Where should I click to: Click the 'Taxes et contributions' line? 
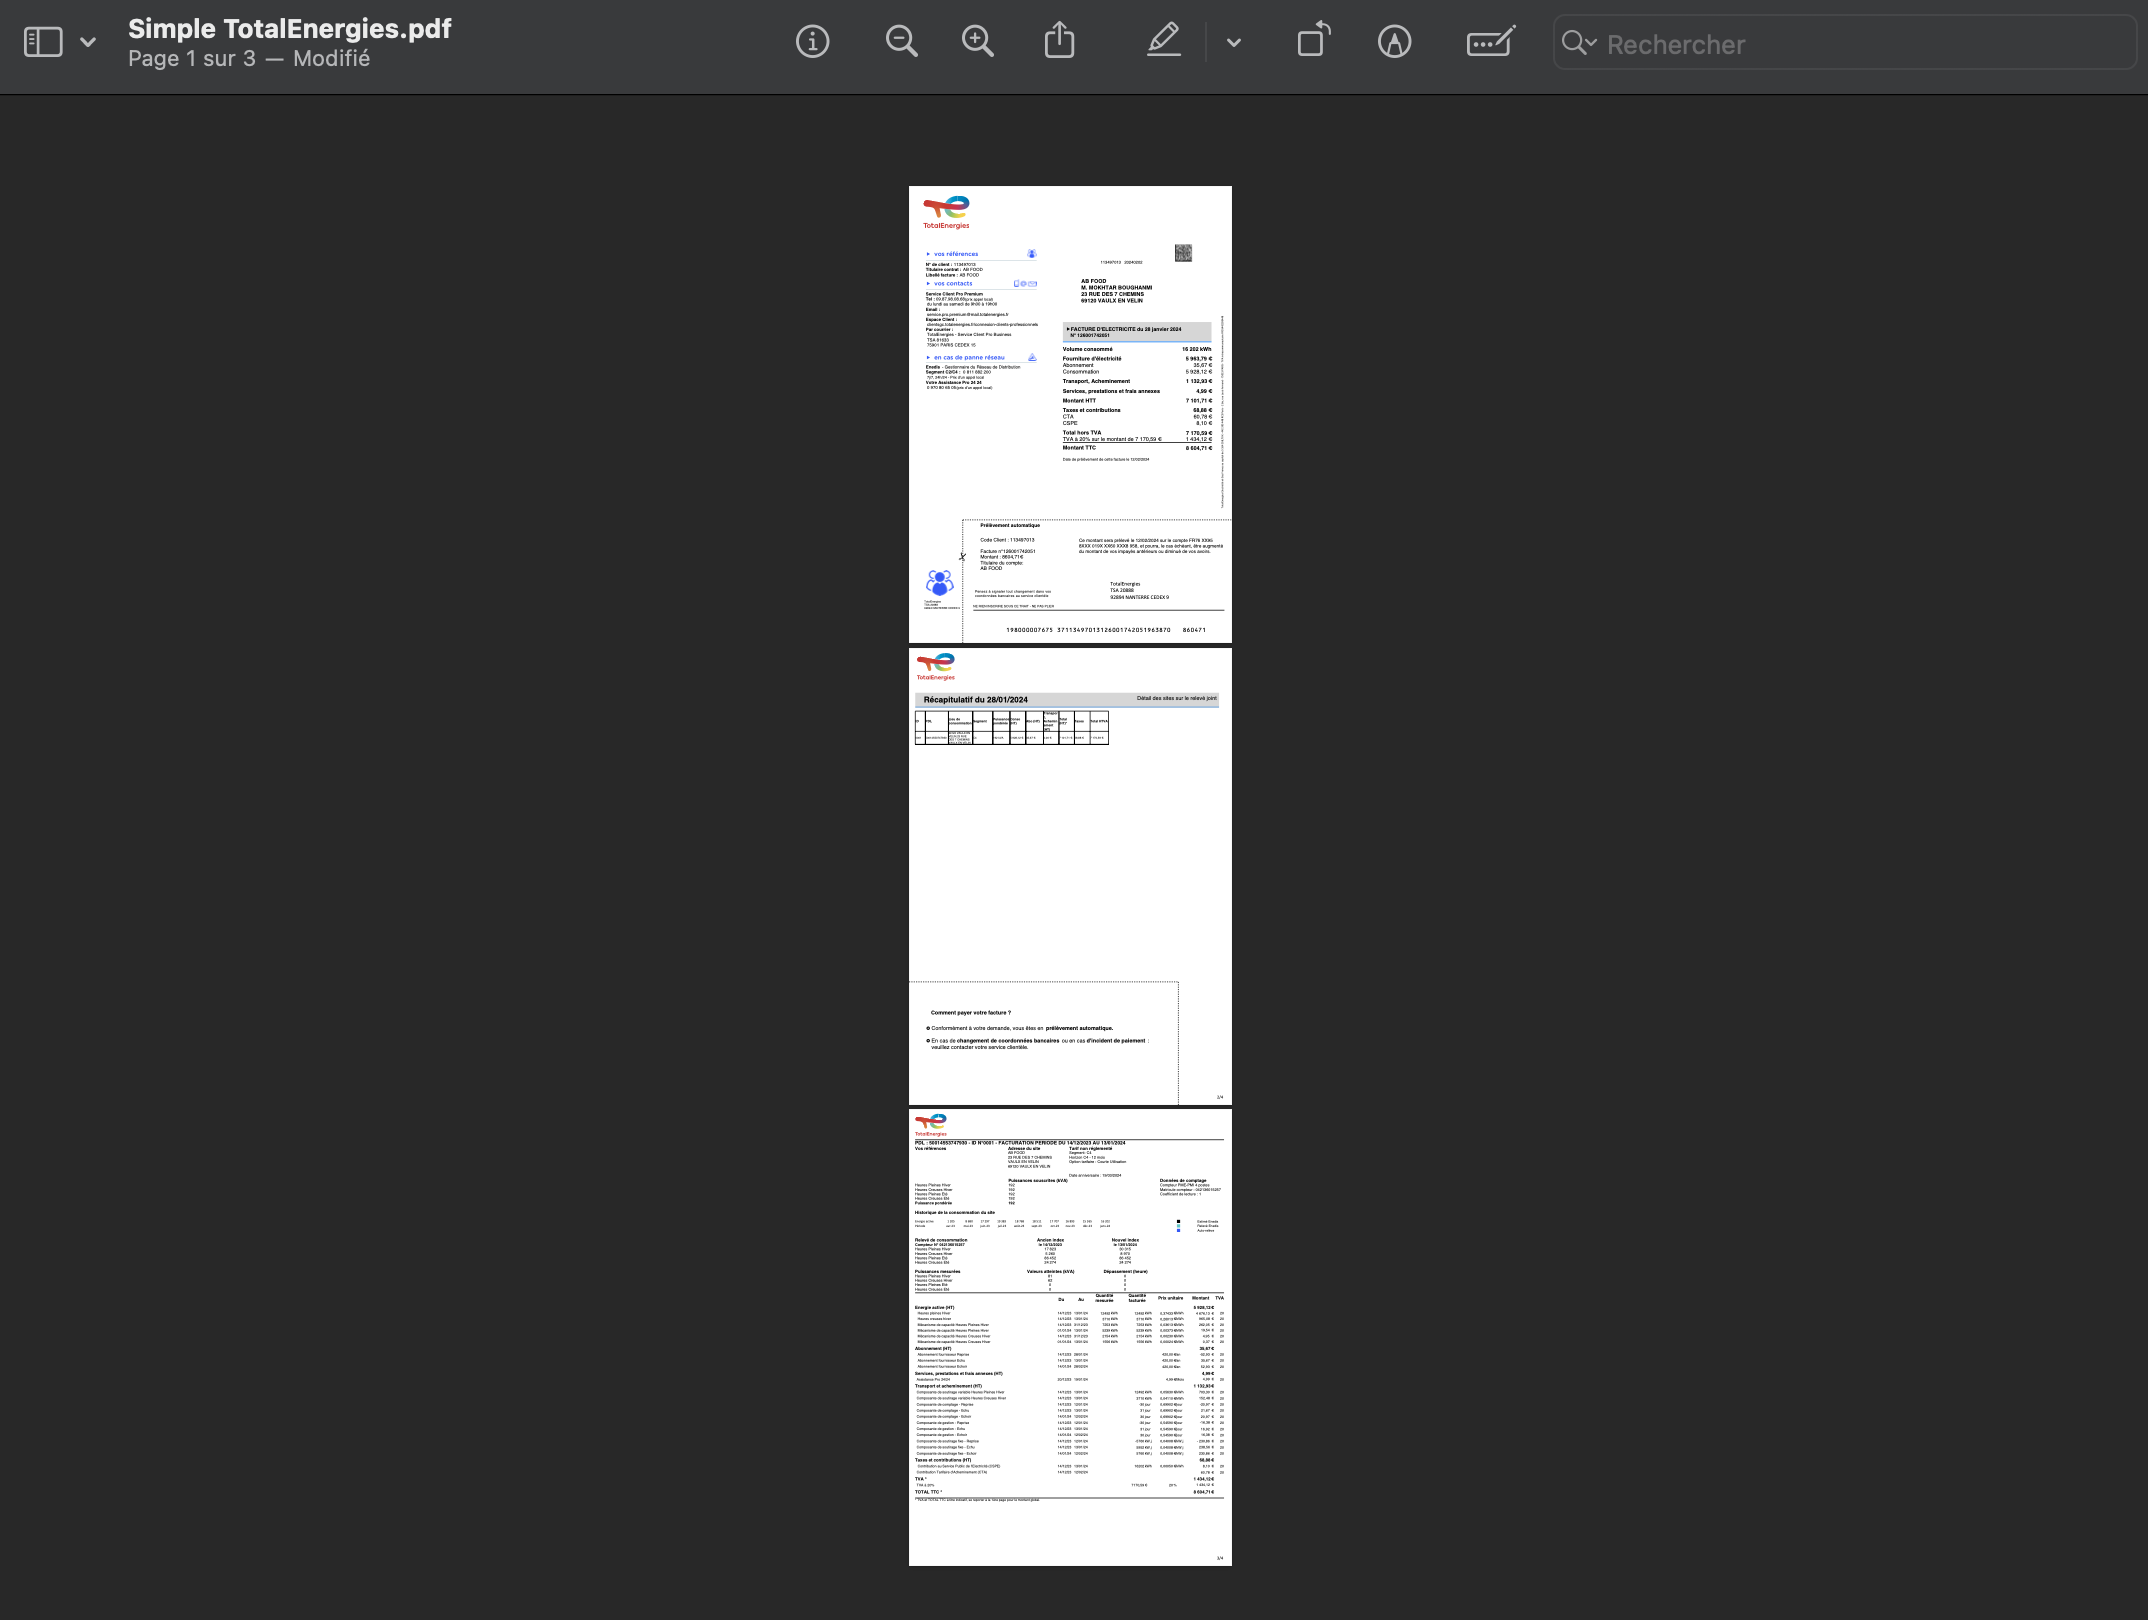1137,410
